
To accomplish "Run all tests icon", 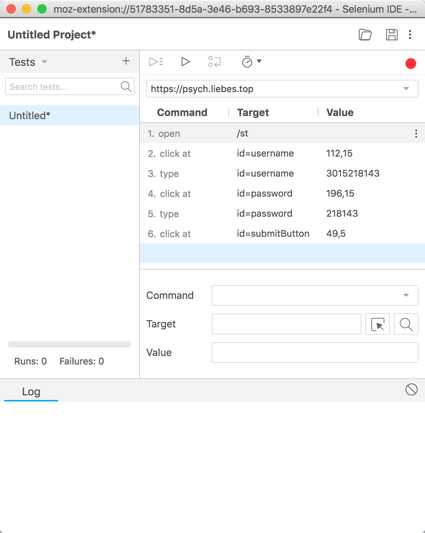I will pos(156,62).
